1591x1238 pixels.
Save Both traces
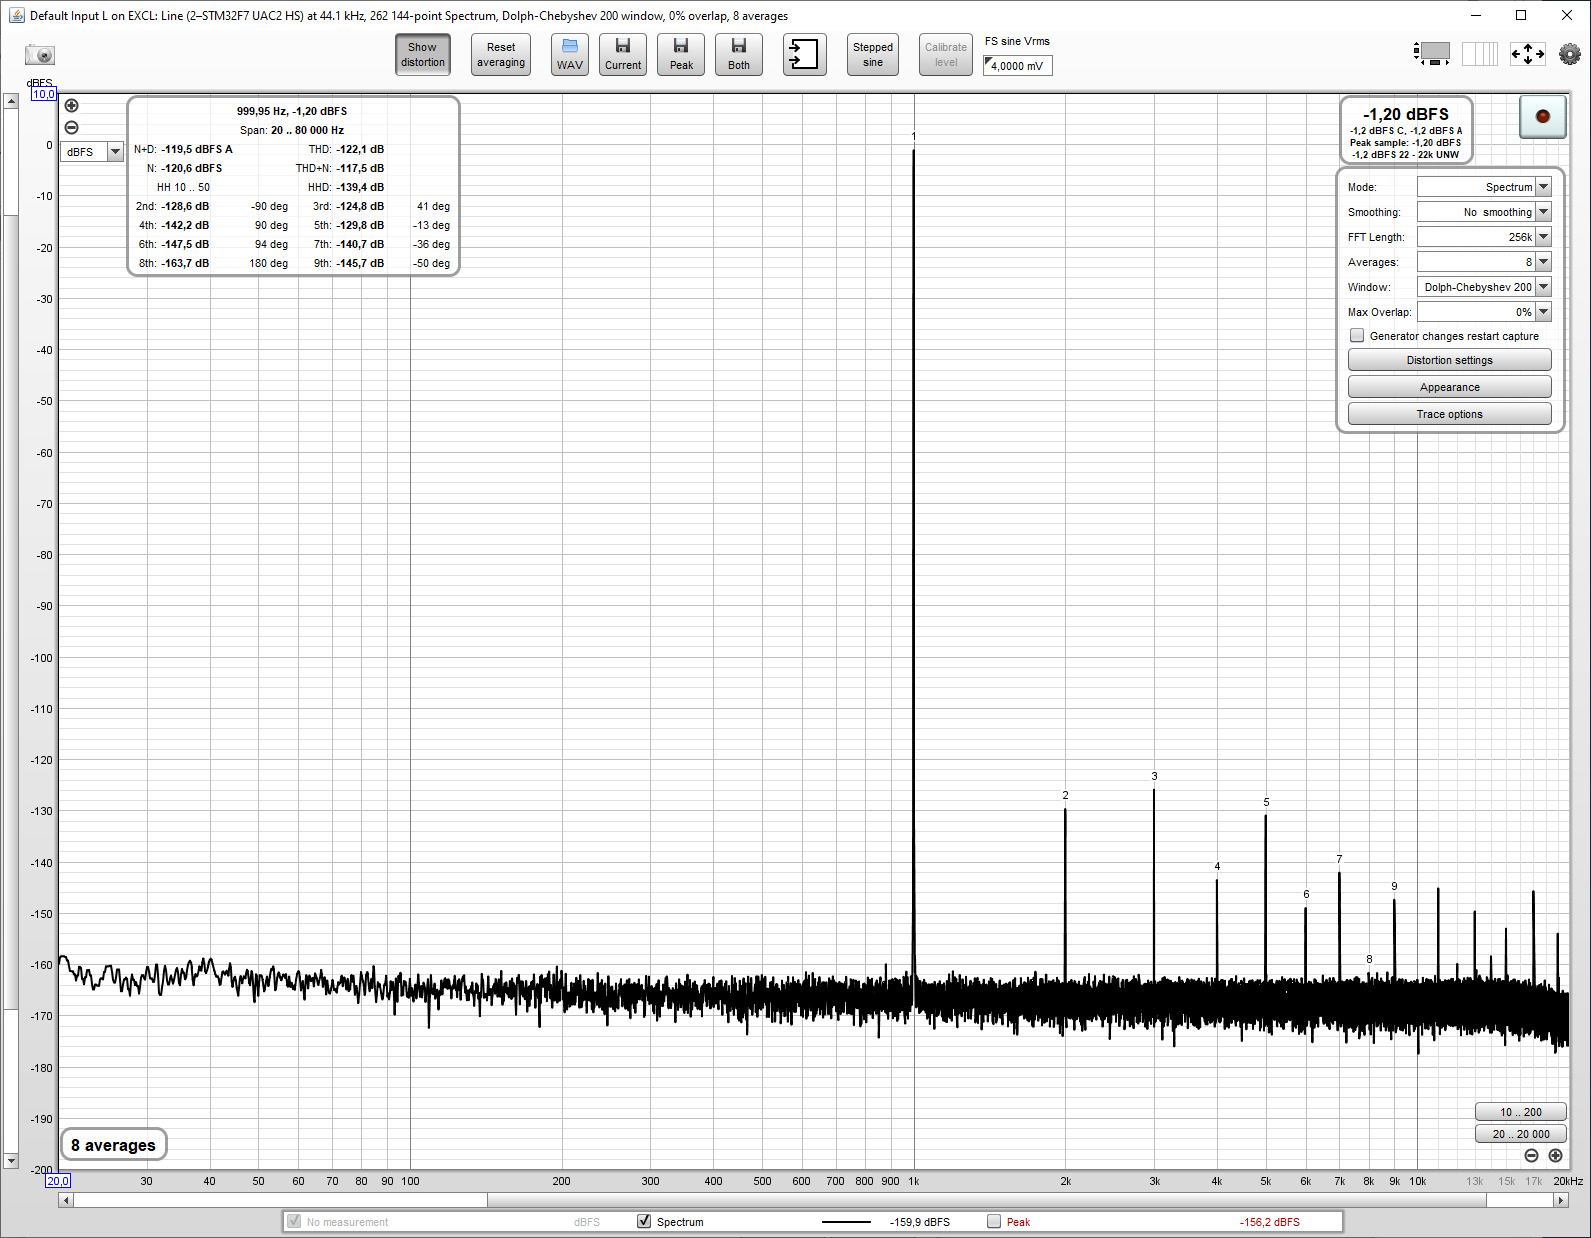[x=739, y=55]
